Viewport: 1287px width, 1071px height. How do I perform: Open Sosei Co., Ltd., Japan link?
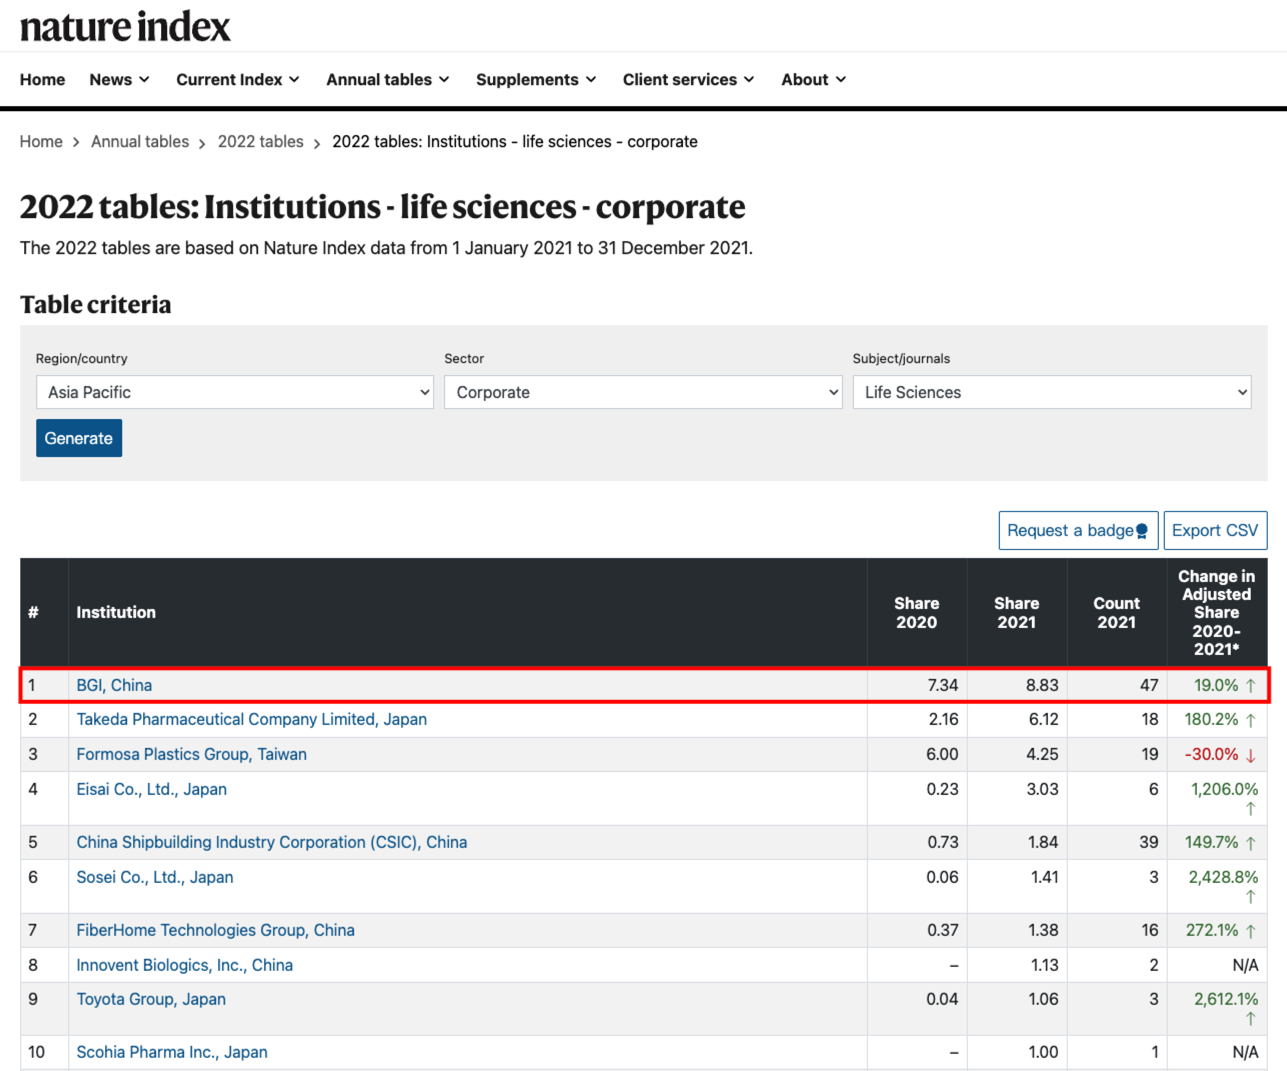click(155, 877)
